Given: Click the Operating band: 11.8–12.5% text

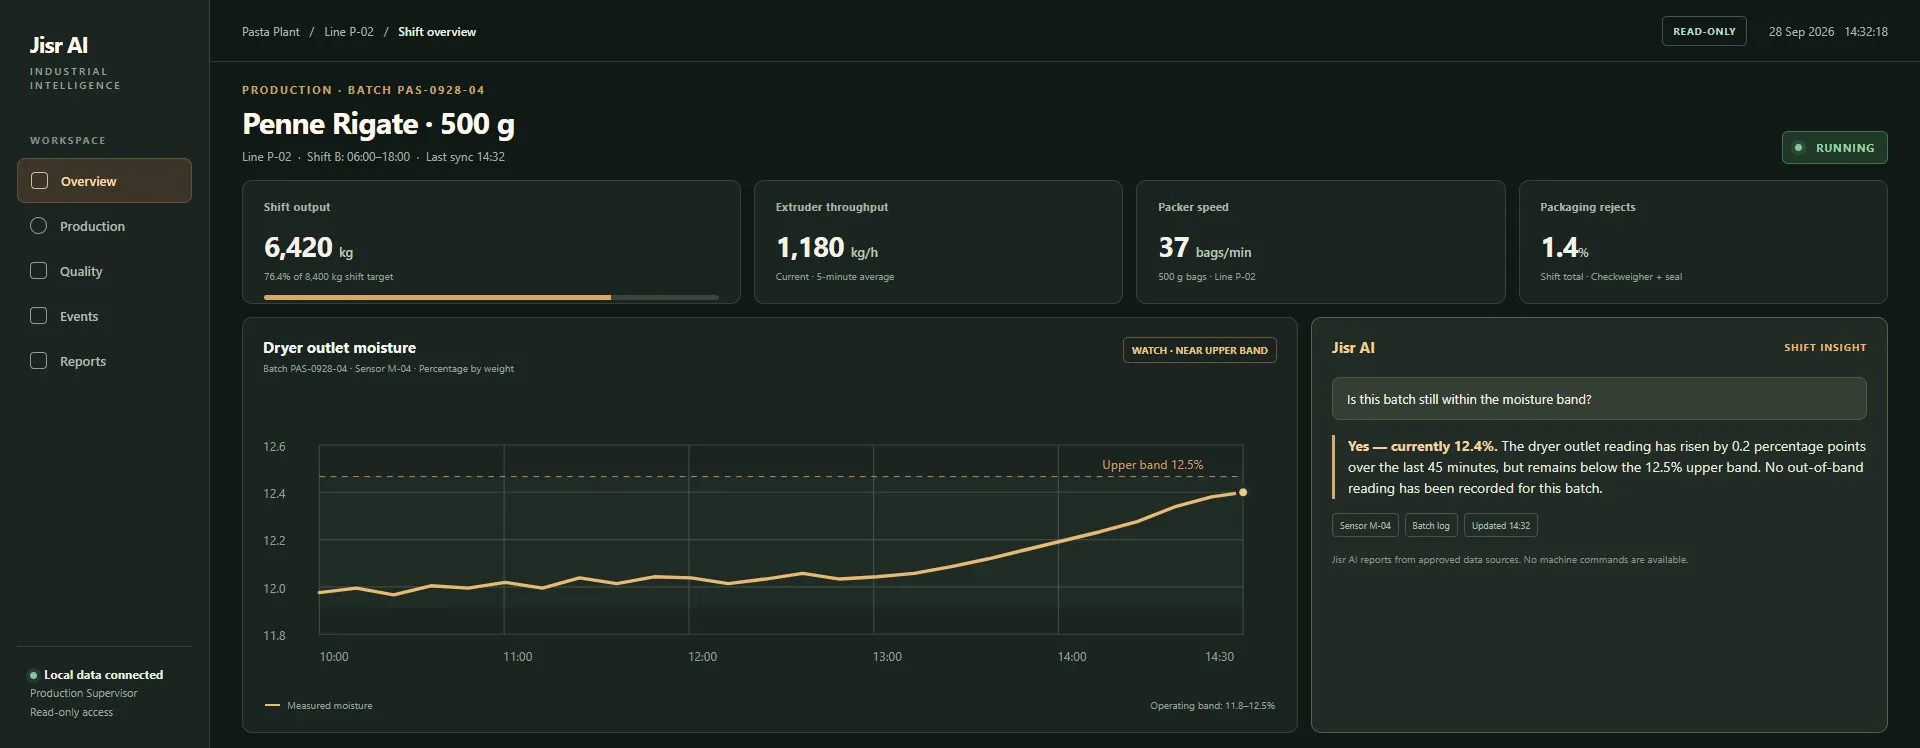Looking at the screenshot, I should tap(1212, 706).
